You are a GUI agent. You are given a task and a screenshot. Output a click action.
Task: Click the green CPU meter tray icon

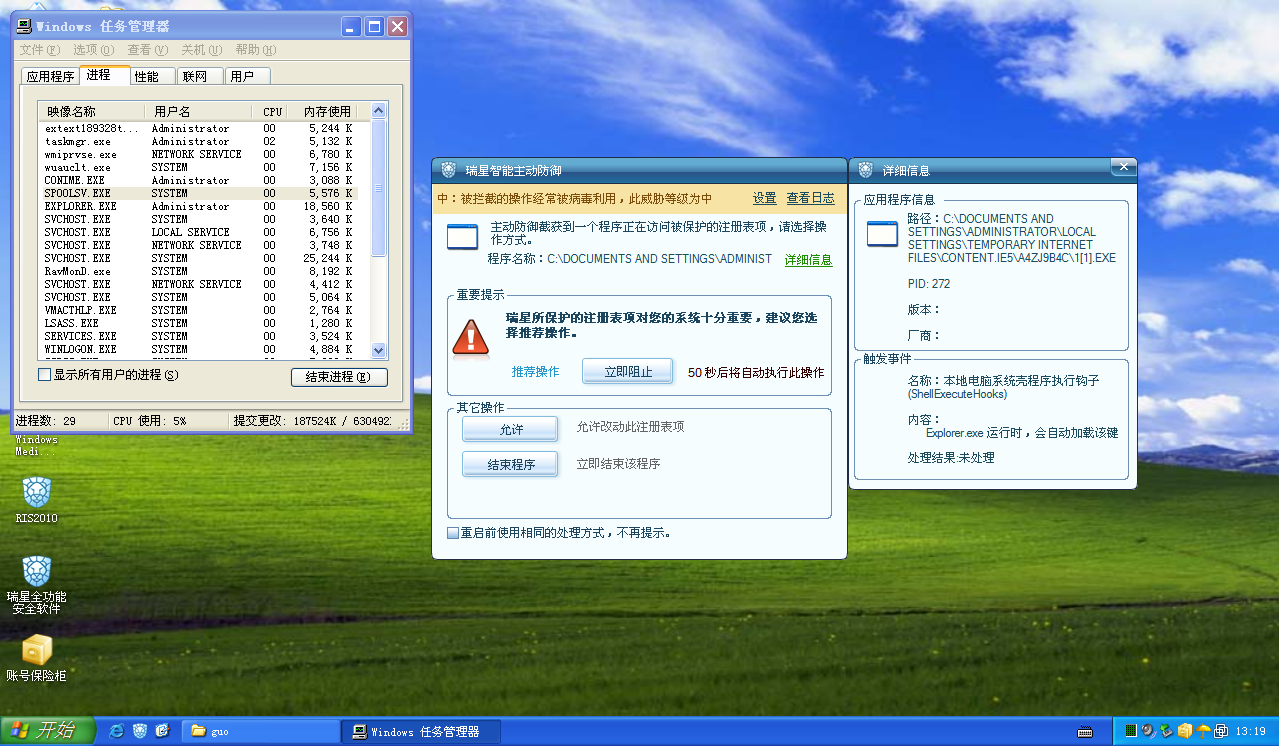click(1130, 731)
